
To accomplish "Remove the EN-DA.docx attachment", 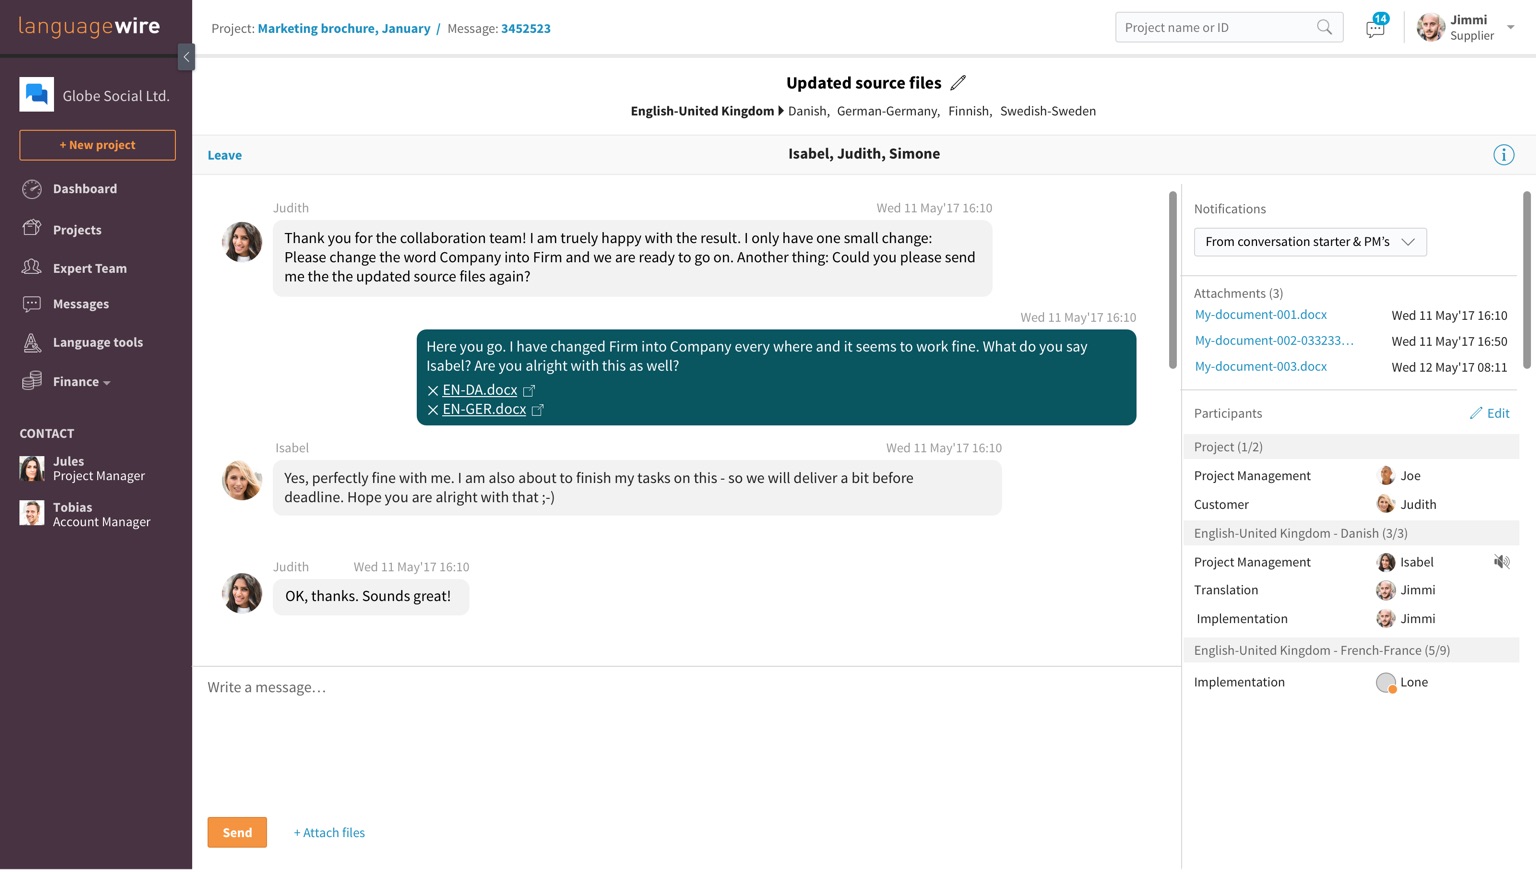I will 432,391.
